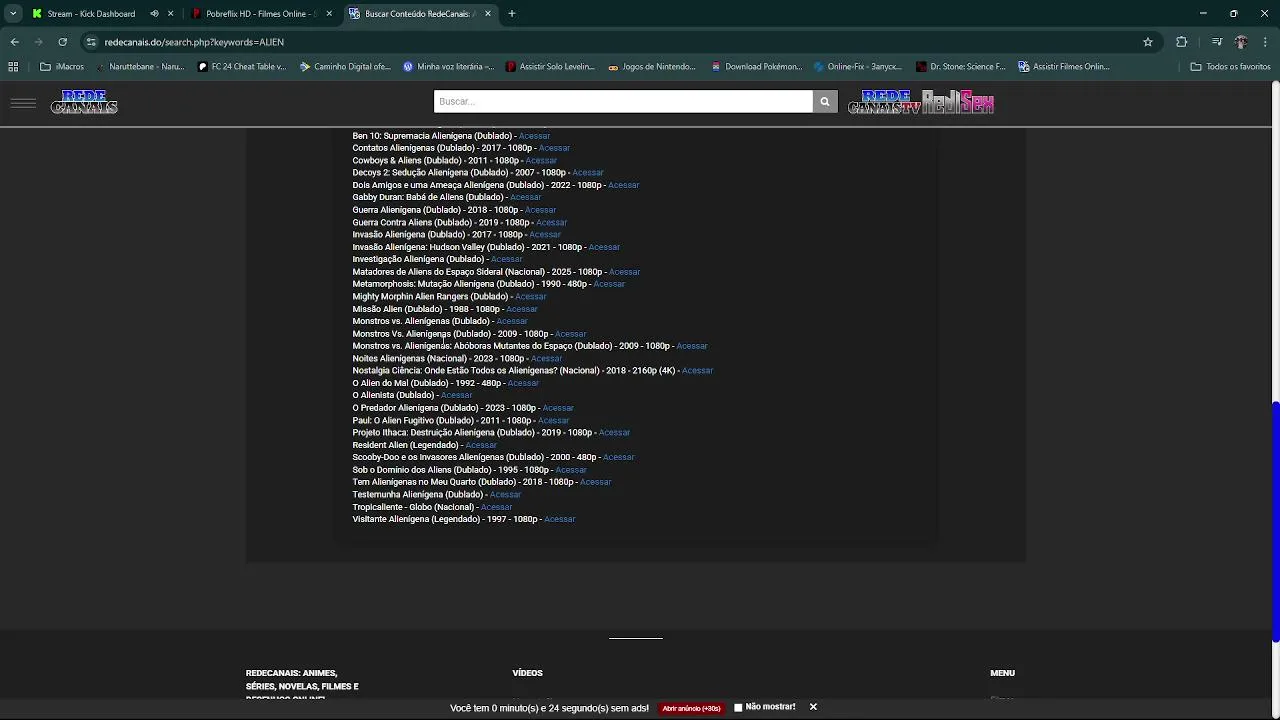Close the Stream - Kick Dashboard tab

point(171,14)
